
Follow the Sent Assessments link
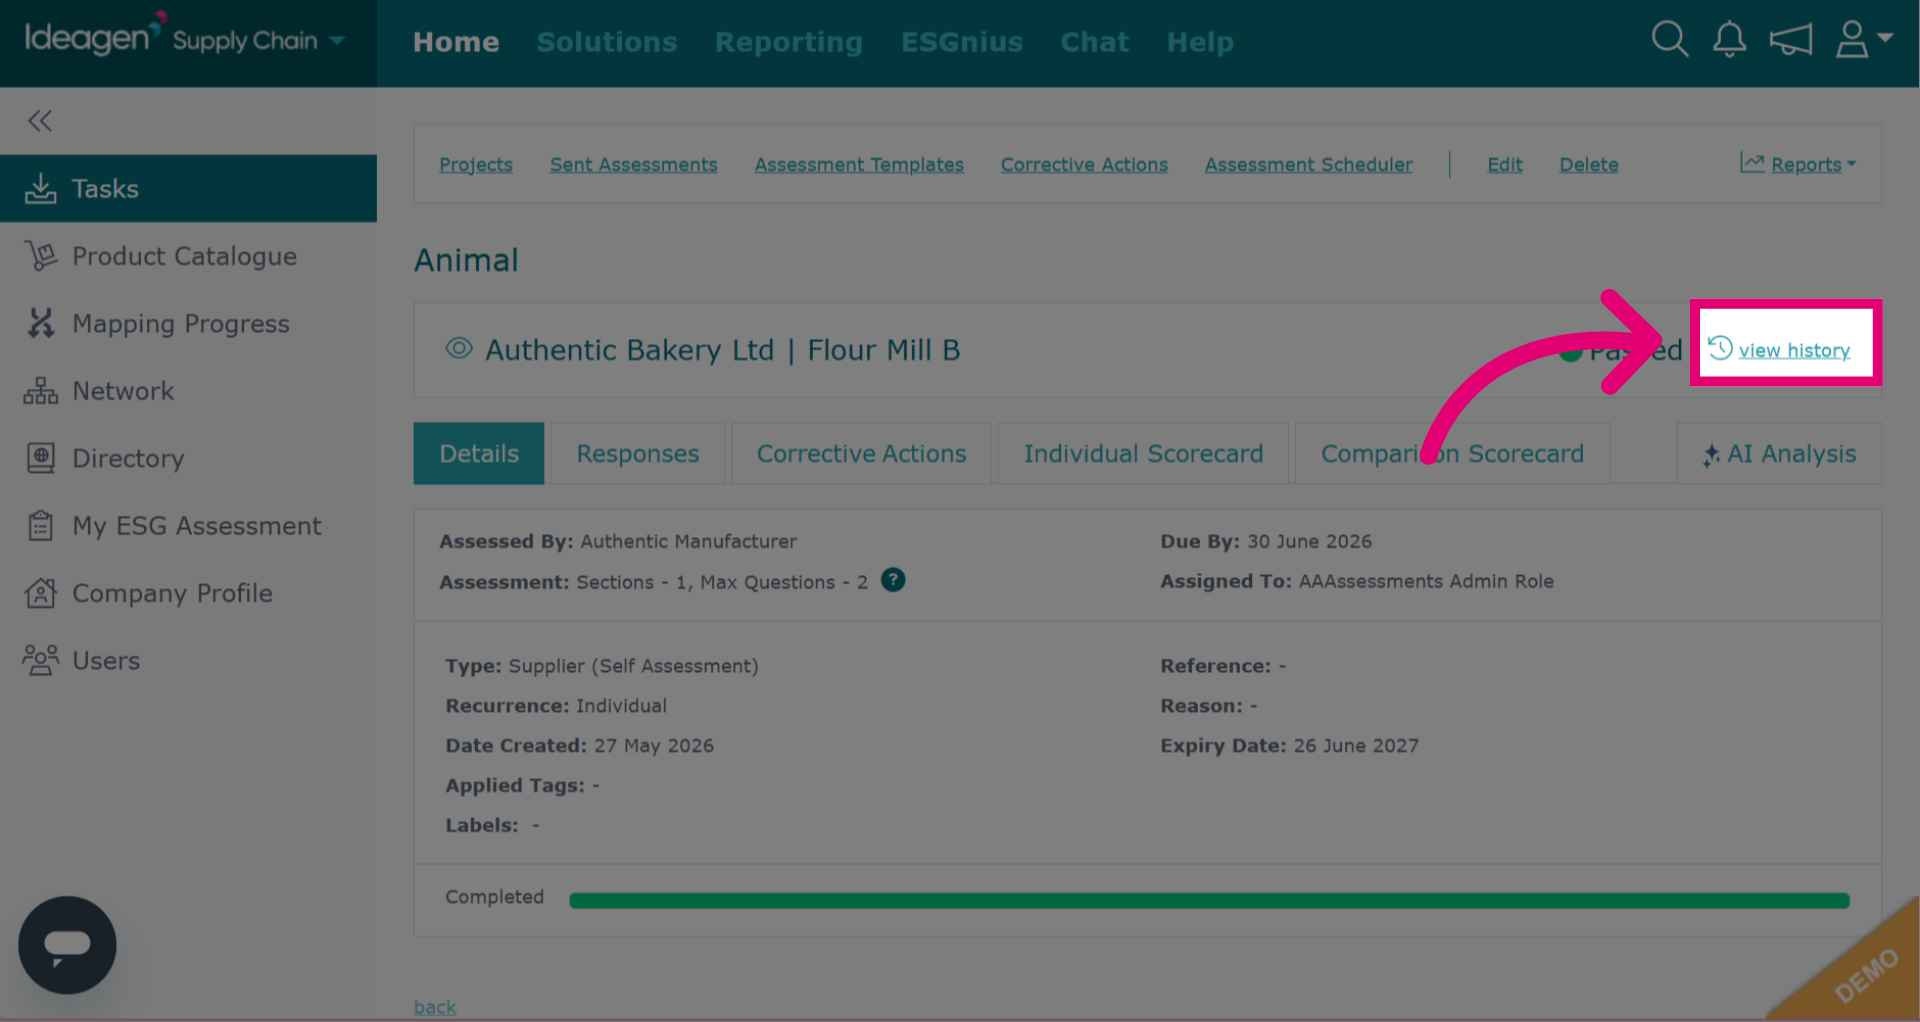click(x=634, y=165)
